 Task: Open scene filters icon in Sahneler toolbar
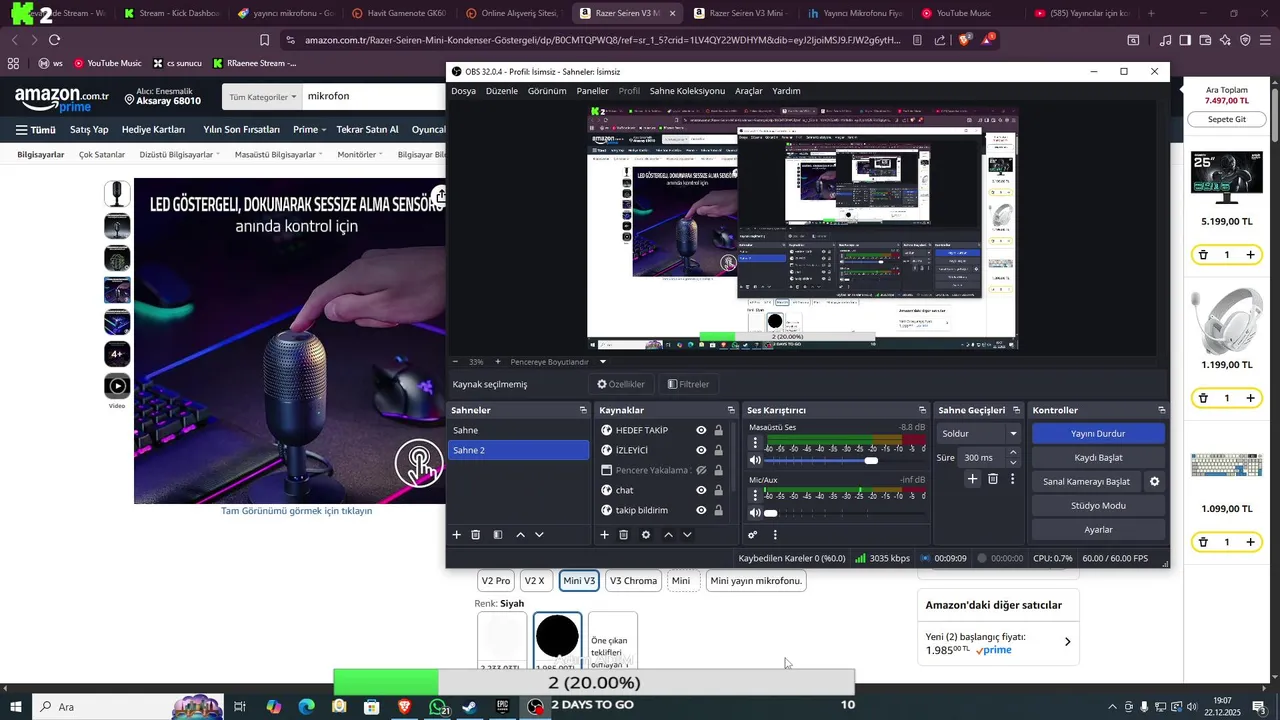coord(498,535)
